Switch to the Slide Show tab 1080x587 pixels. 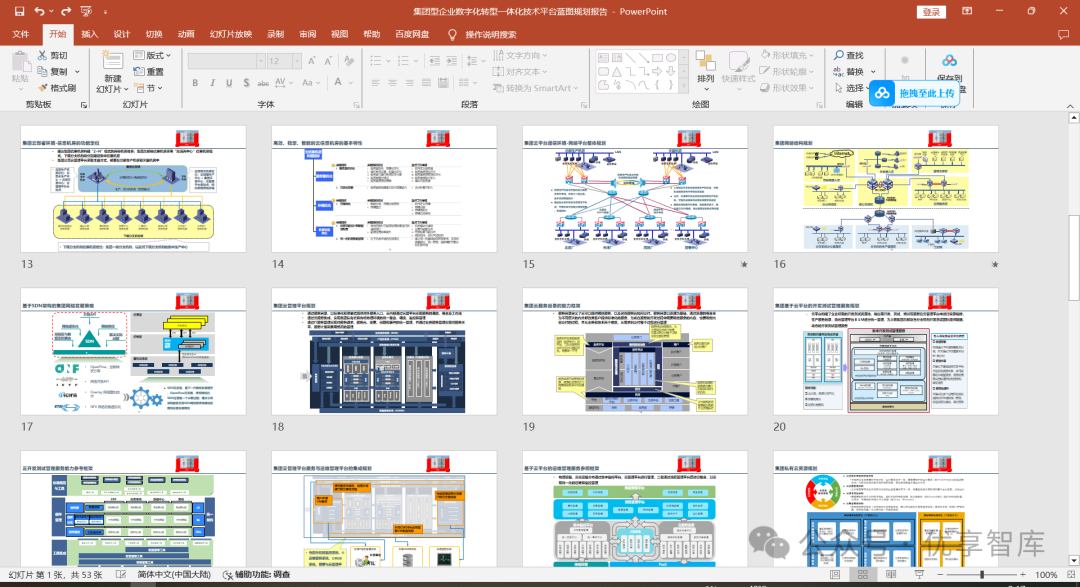tap(231, 34)
